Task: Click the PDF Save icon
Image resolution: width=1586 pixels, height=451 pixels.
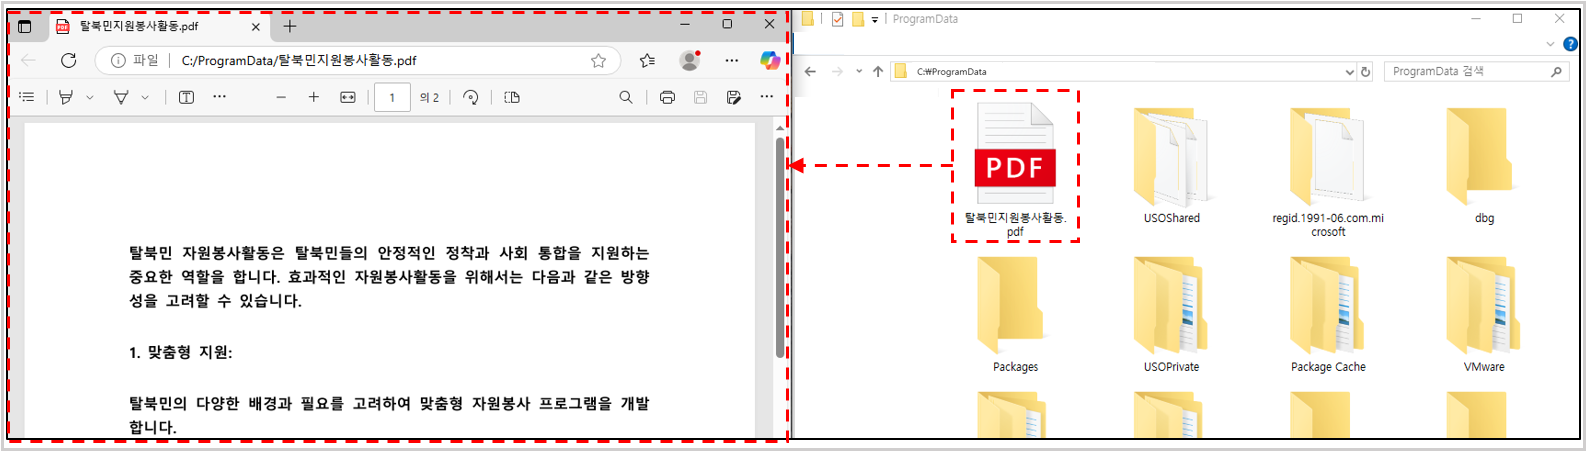Action: pyautogui.click(x=700, y=97)
